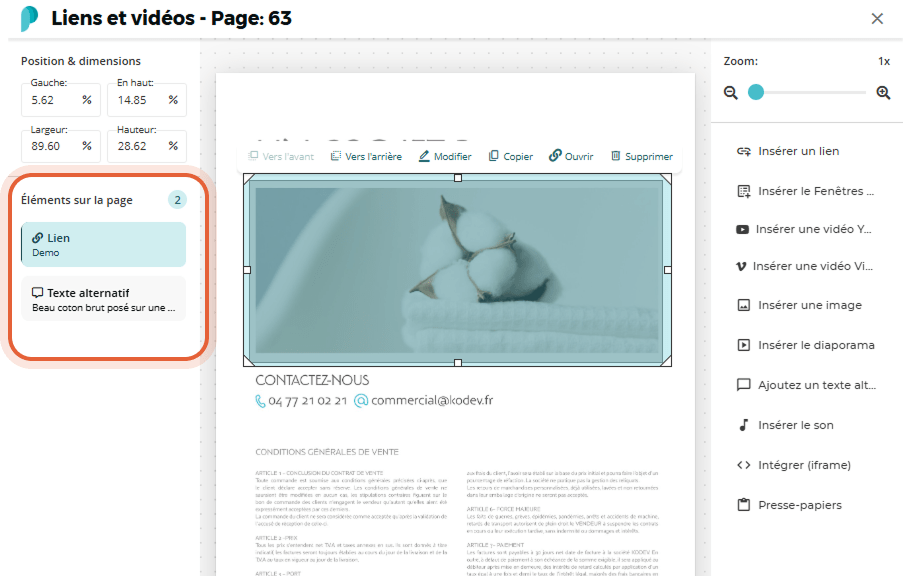Click the diaporama slideshow icon

point(743,345)
